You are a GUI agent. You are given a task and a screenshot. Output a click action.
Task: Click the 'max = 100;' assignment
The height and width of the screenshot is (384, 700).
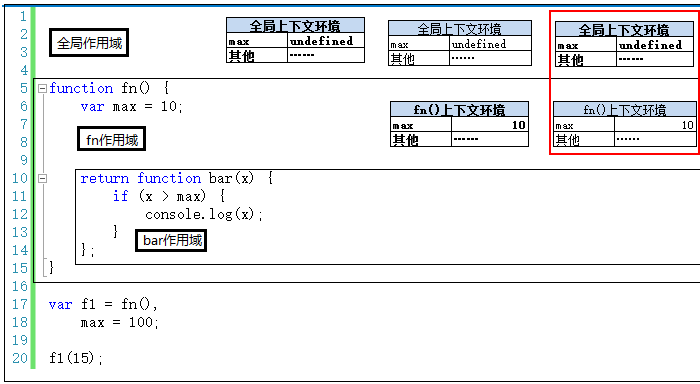(x=120, y=322)
